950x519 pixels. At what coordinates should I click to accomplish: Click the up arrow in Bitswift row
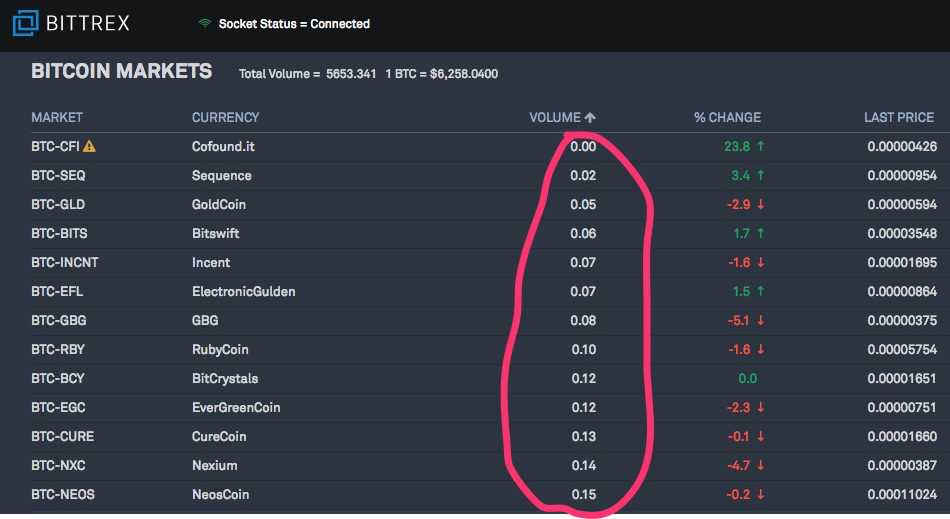(760, 233)
